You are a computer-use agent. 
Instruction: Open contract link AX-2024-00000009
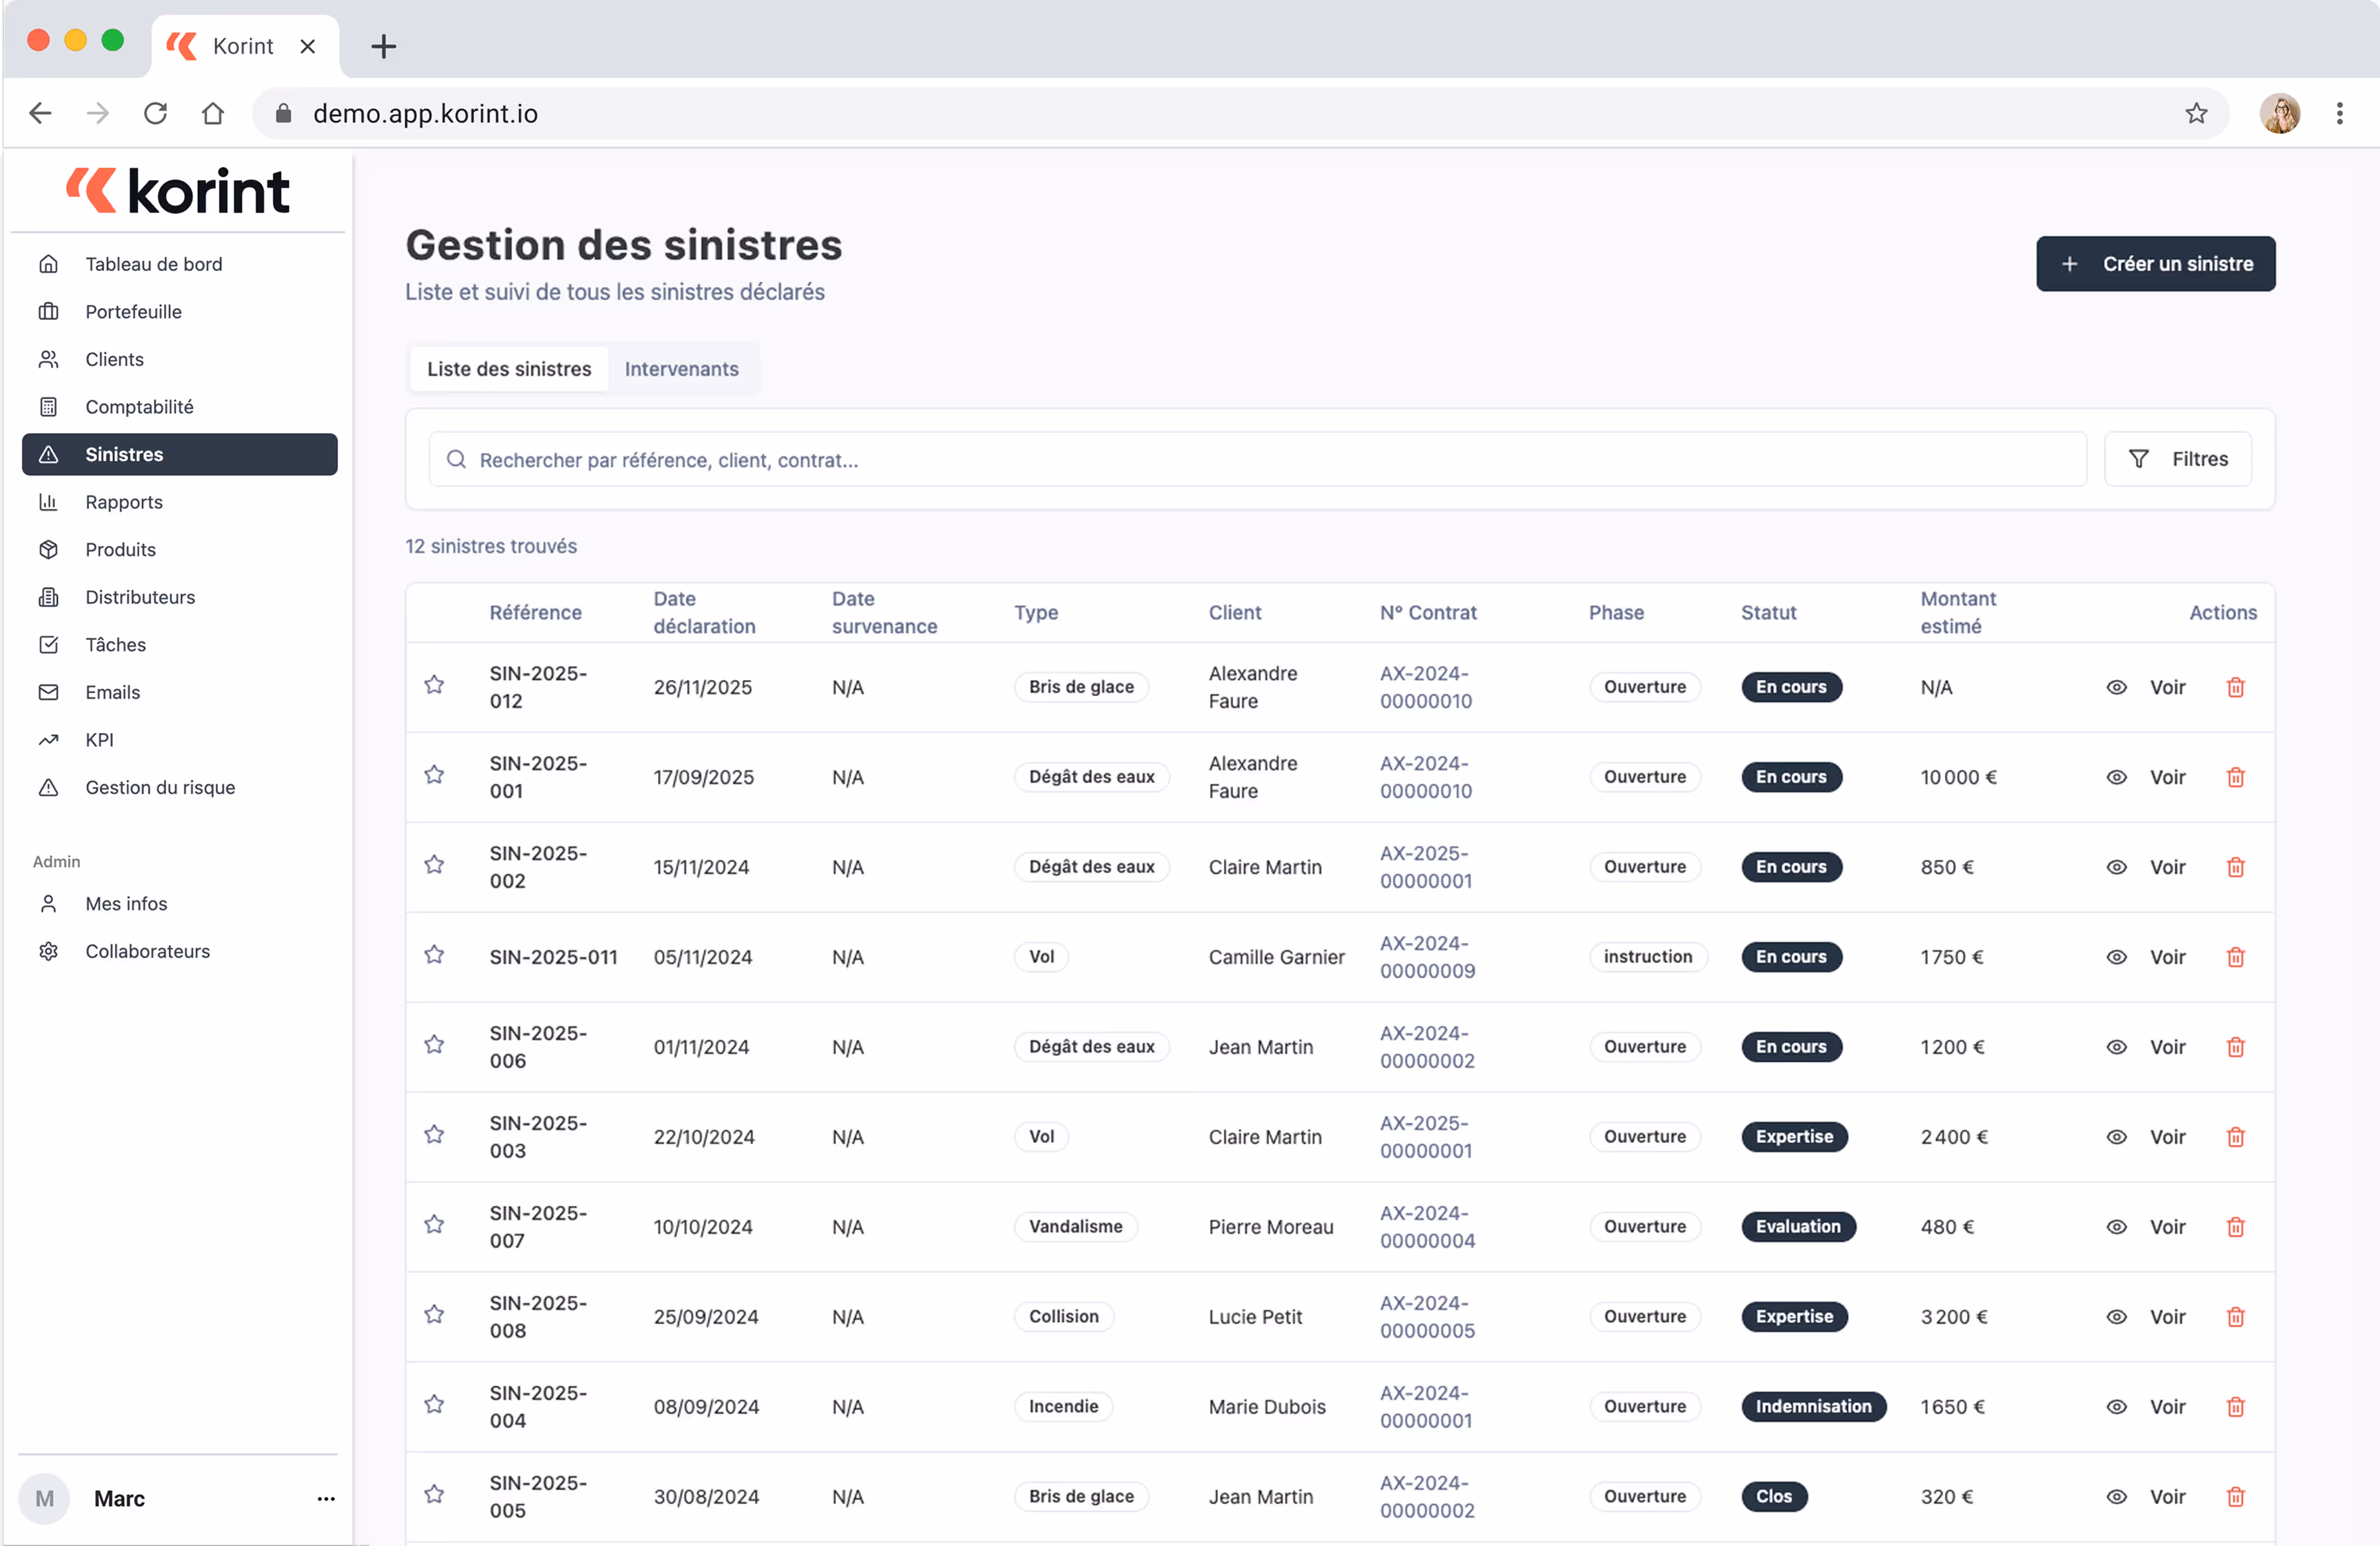1427,957
